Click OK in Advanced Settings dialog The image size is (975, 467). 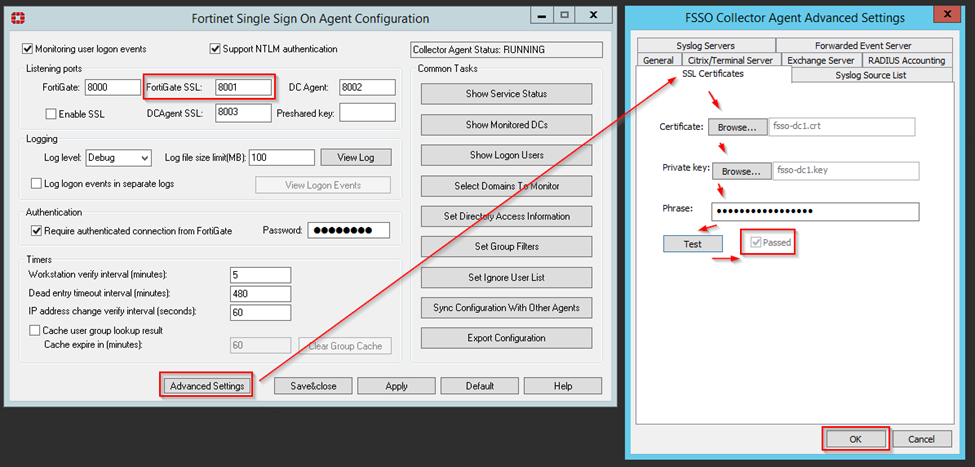coord(855,439)
